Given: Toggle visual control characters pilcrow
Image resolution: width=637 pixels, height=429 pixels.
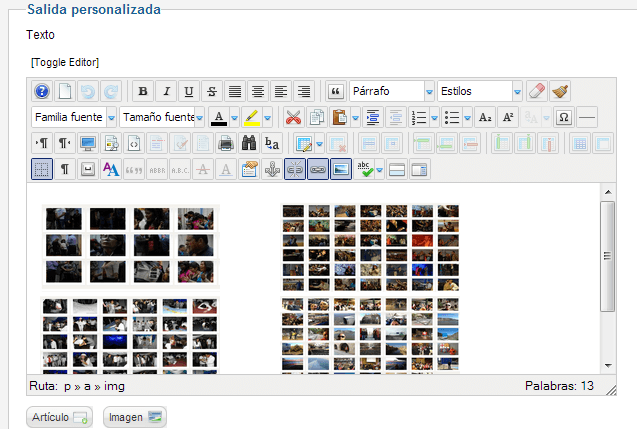Looking at the screenshot, I should coord(65,169).
